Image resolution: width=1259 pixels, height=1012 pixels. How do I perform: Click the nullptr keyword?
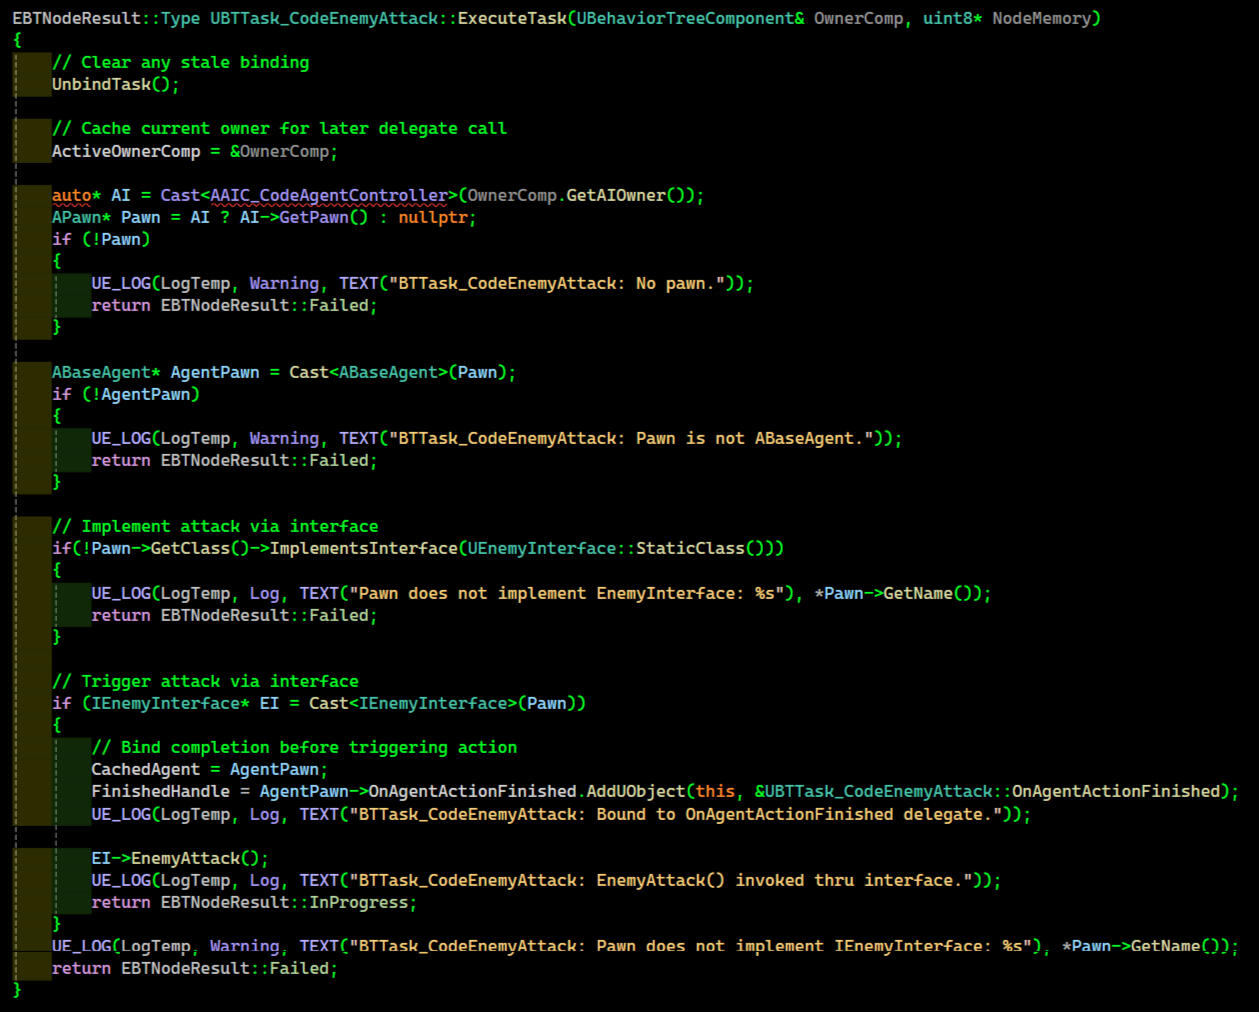432,217
